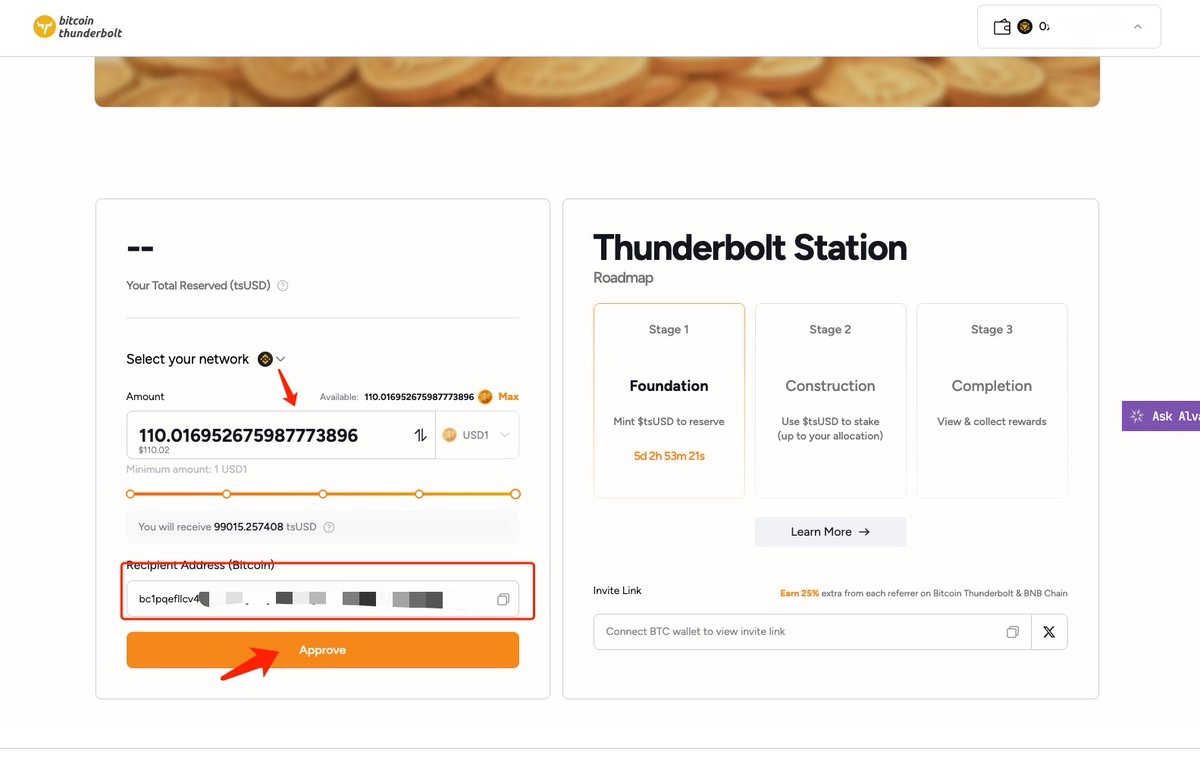Click the Max link
1200x760 pixels.
(x=509, y=397)
